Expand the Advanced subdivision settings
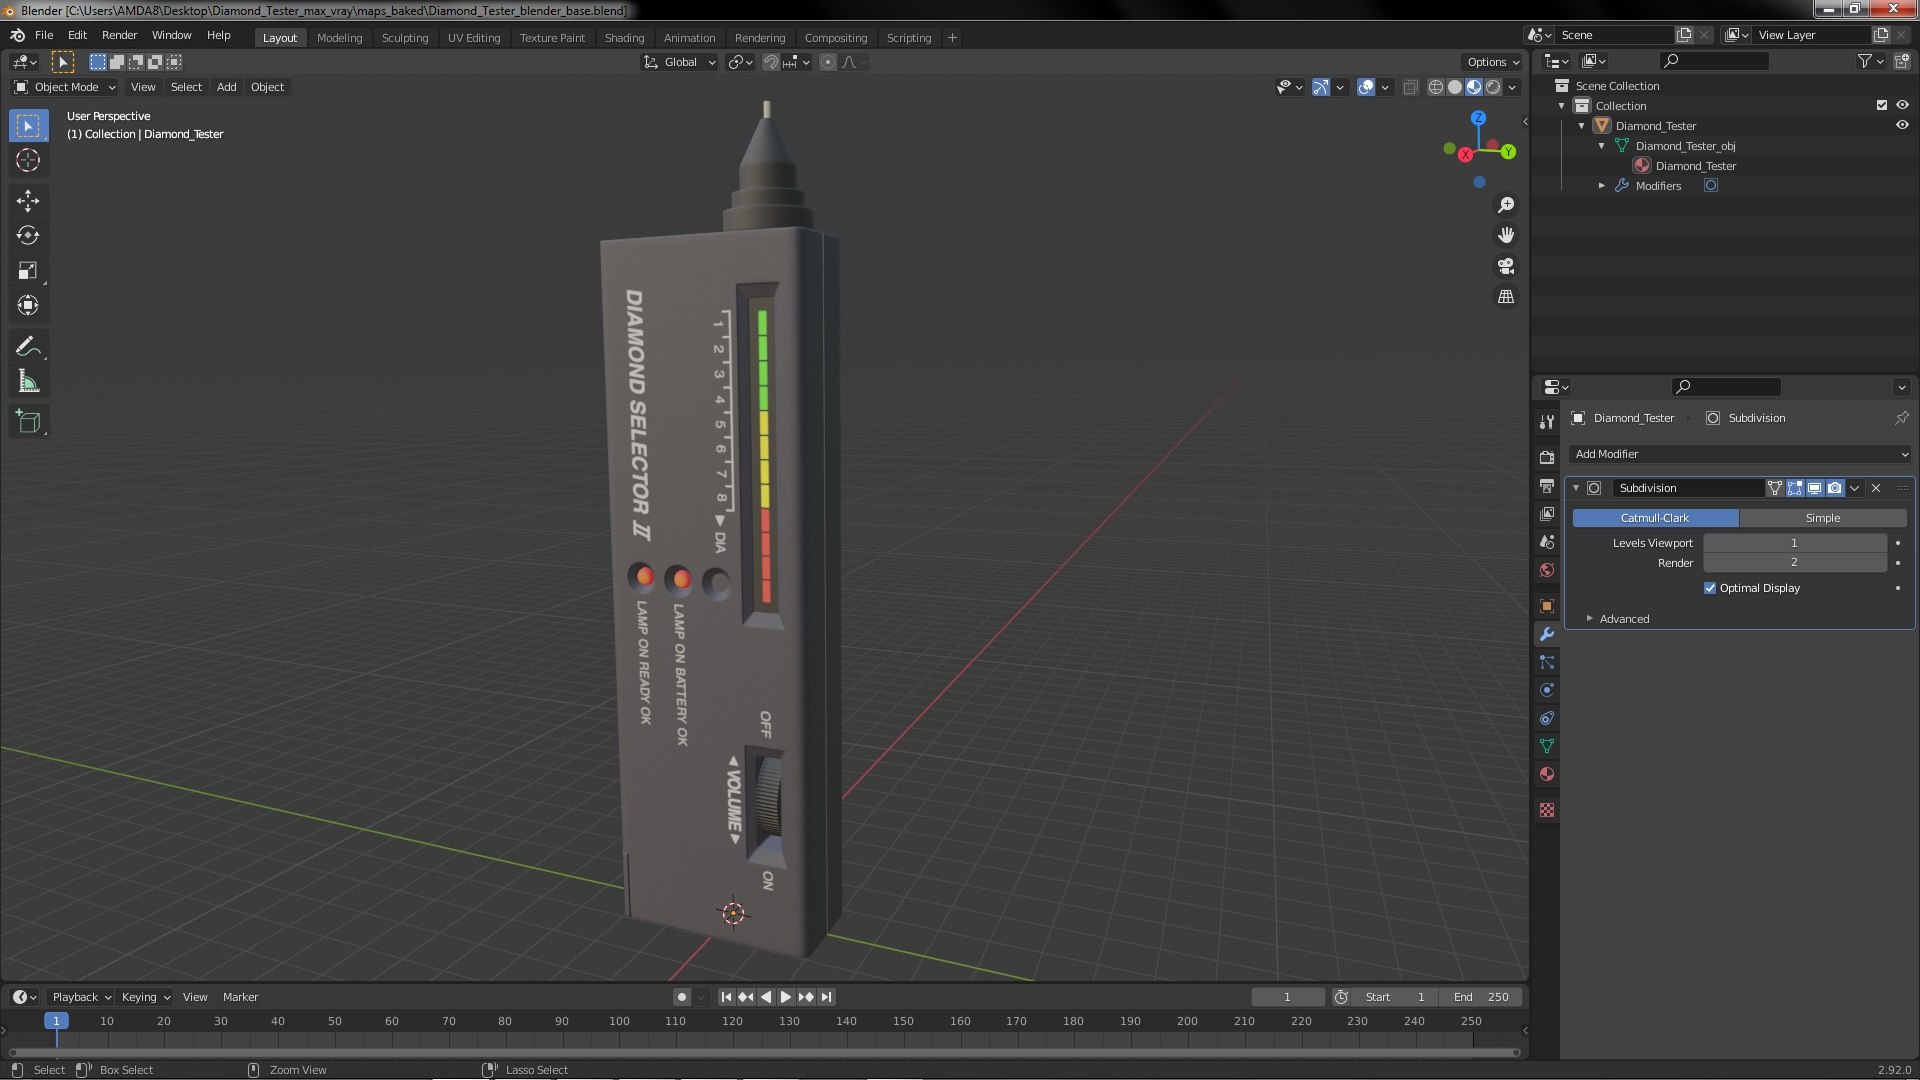The width and height of the screenshot is (1920, 1080). click(1624, 619)
